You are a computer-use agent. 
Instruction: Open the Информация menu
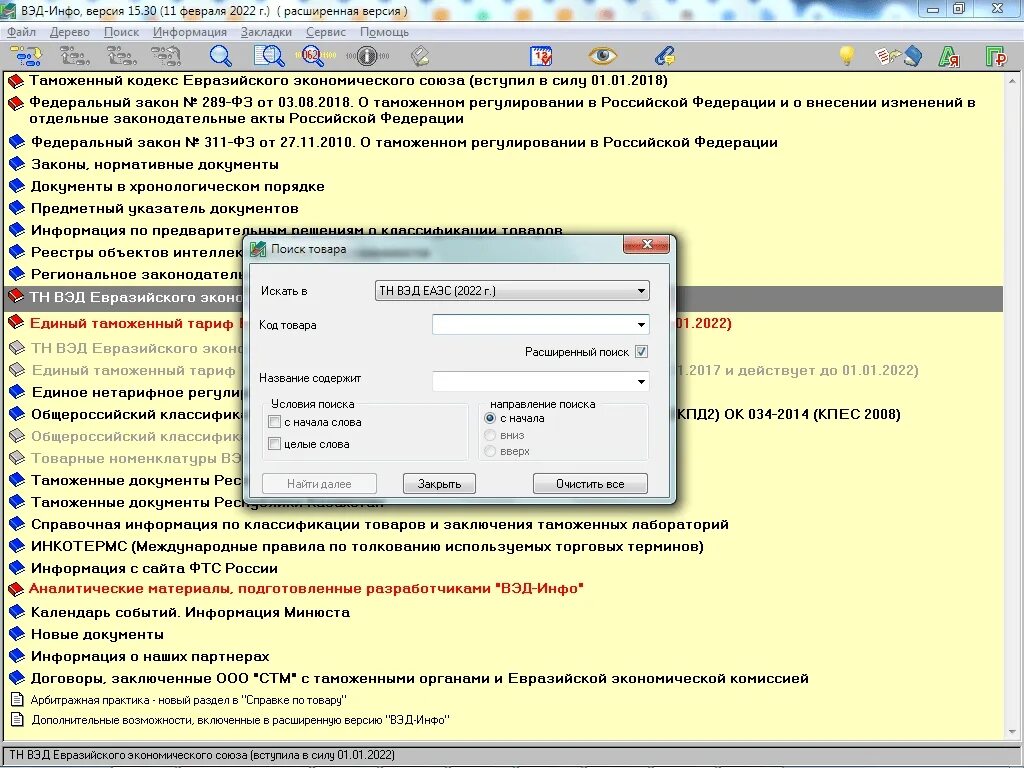click(190, 32)
